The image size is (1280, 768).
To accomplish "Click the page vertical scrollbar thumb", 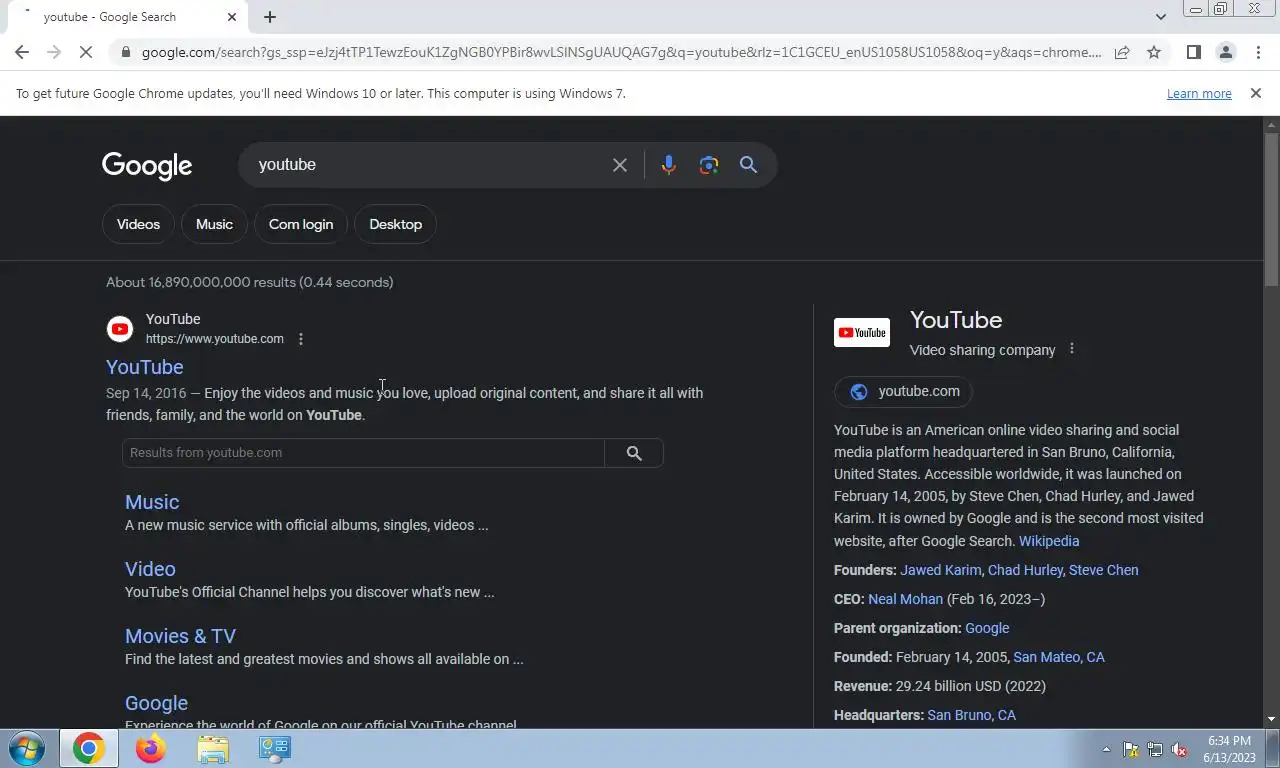I will point(1272,210).
